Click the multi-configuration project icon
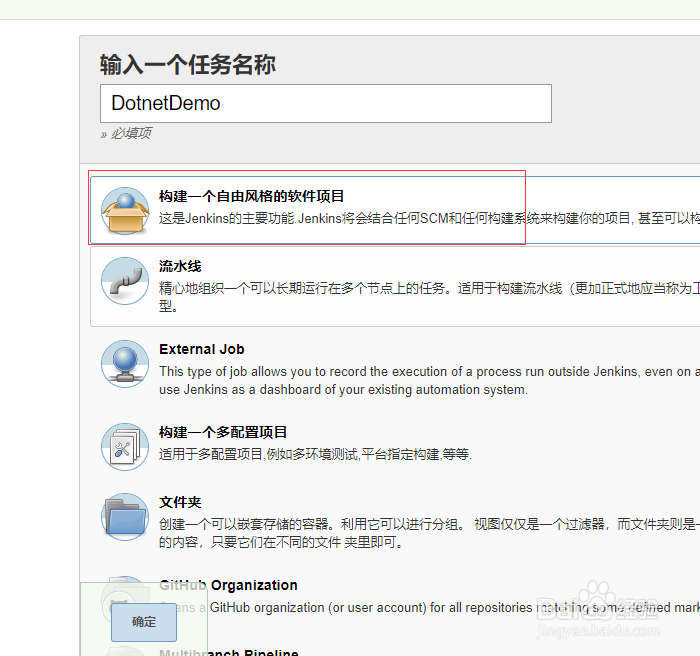700x656 pixels. pos(125,447)
